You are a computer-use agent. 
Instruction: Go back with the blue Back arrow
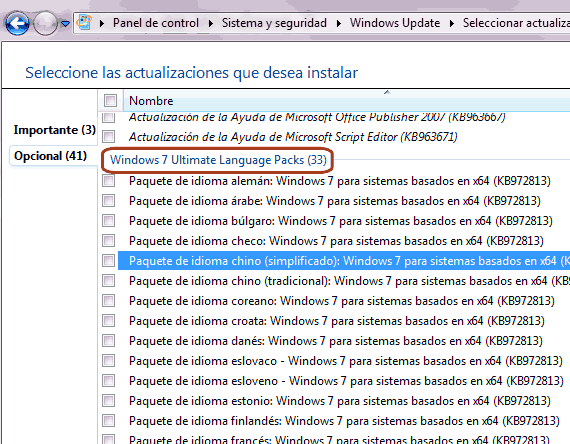pos(17,24)
